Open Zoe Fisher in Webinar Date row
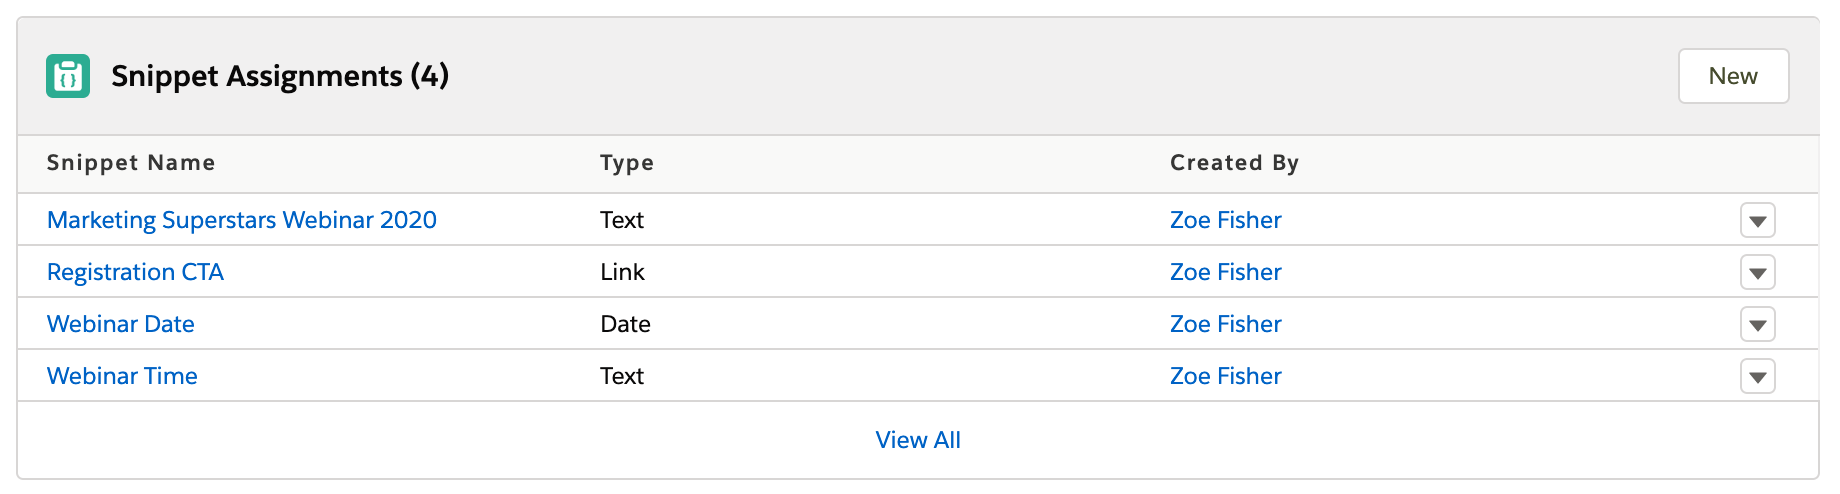Viewport: 1840px width, 494px height. 1226,324
